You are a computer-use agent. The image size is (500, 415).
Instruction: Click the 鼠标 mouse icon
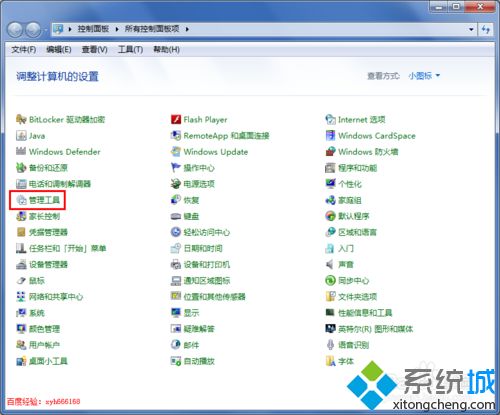click(21, 280)
